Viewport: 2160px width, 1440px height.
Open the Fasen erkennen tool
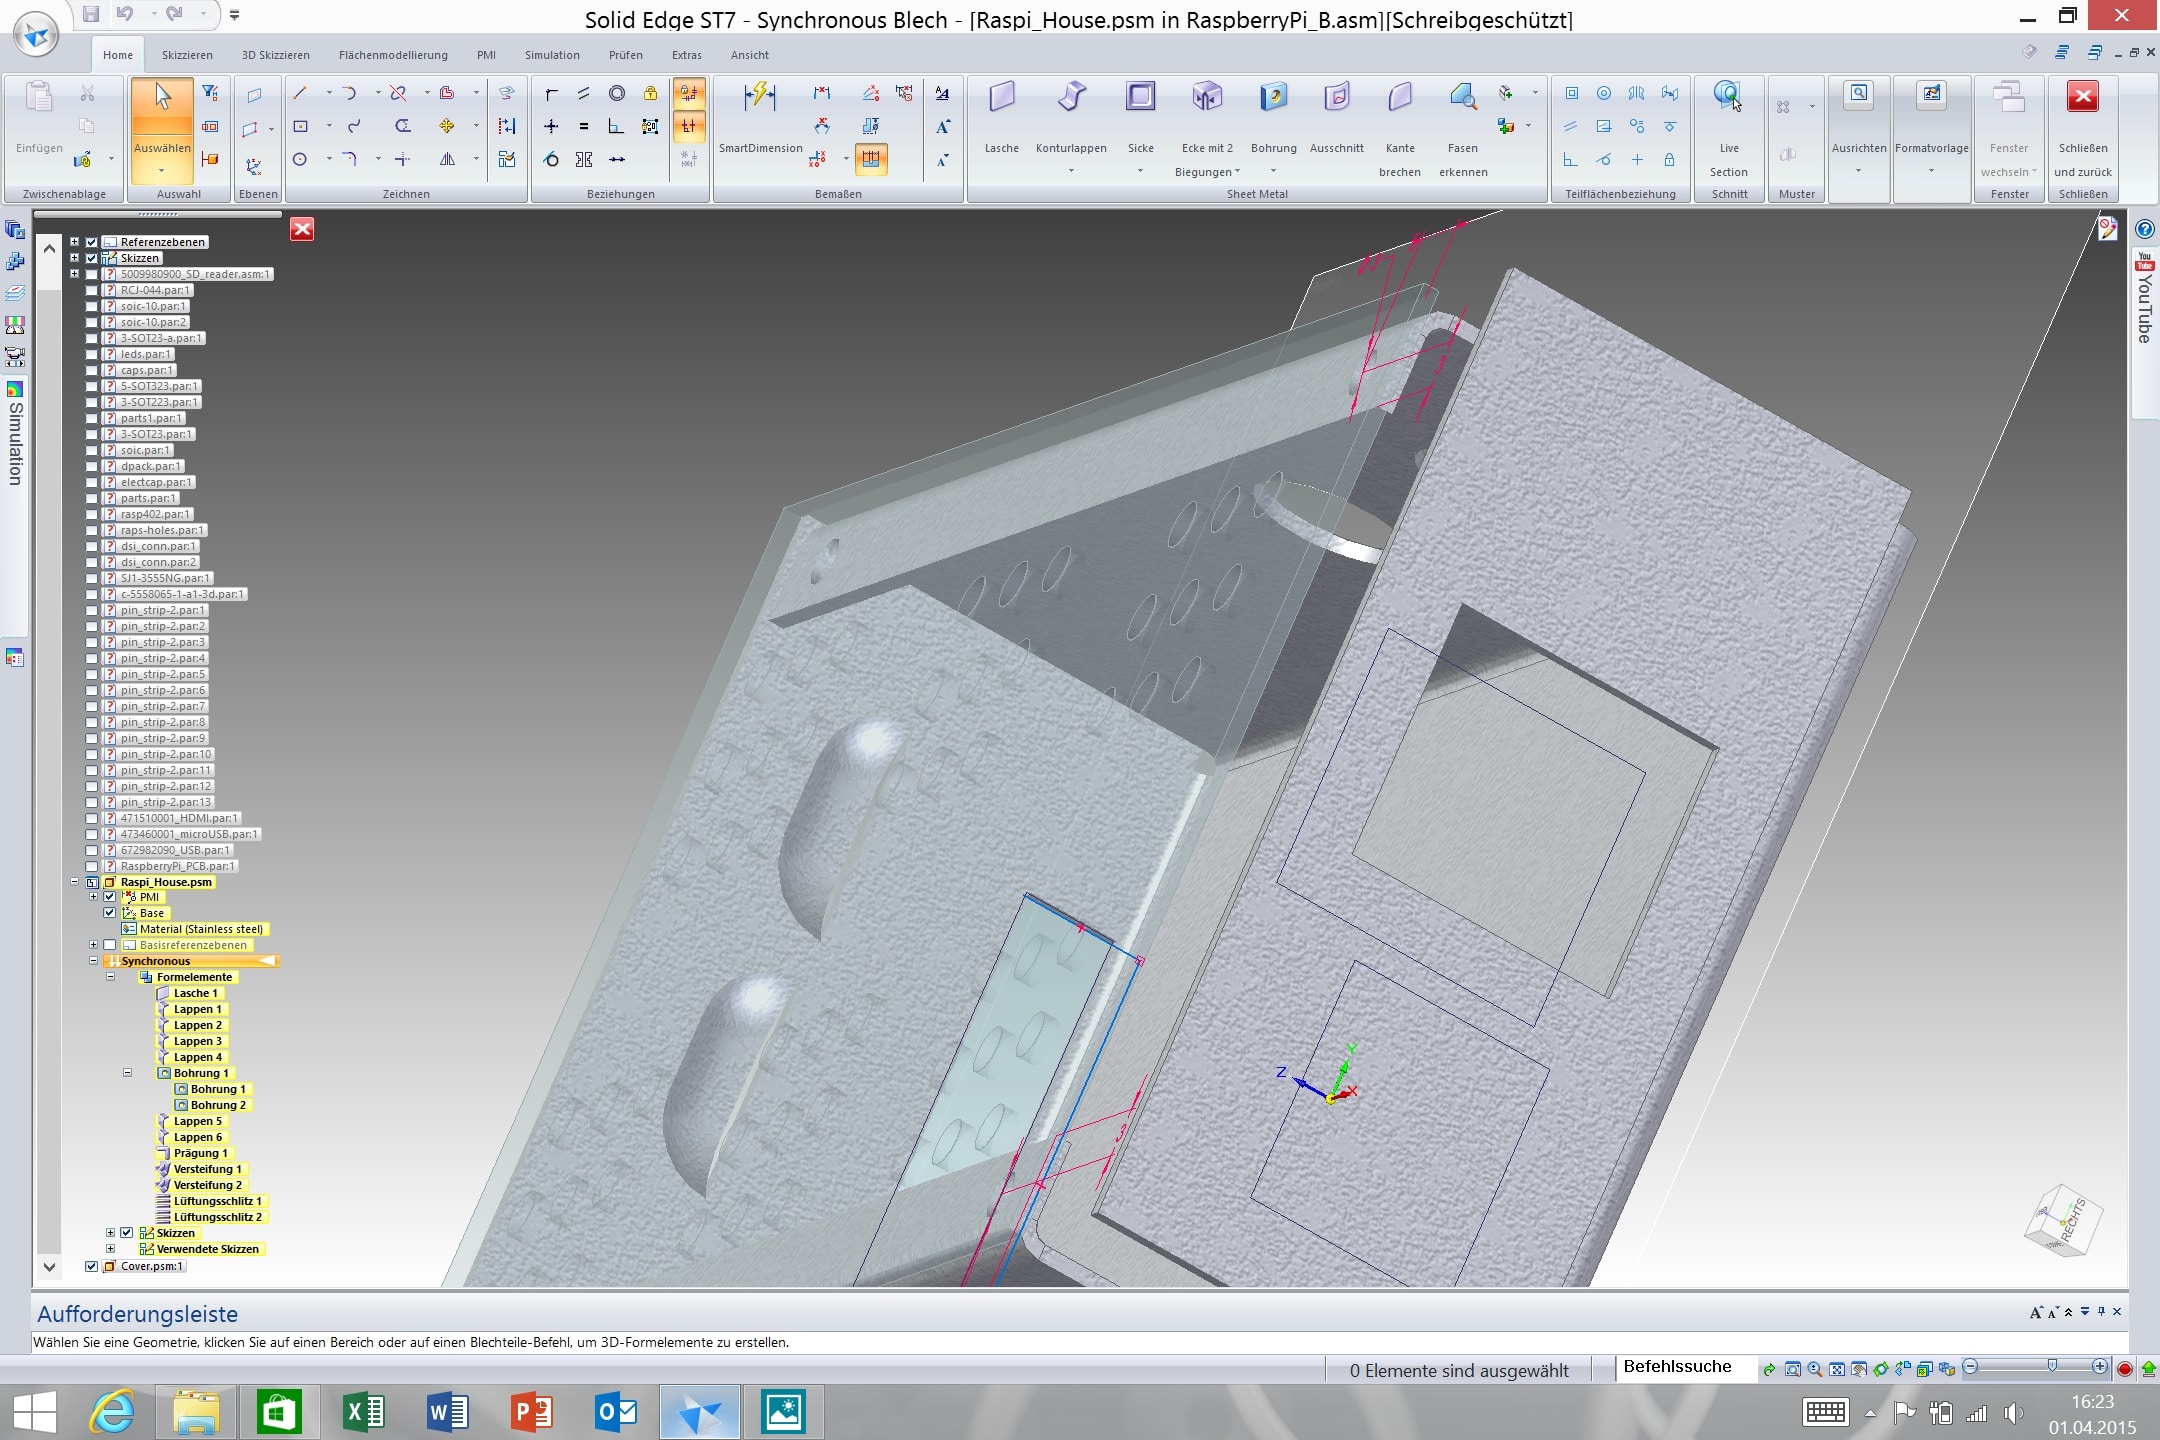pos(1463,128)
